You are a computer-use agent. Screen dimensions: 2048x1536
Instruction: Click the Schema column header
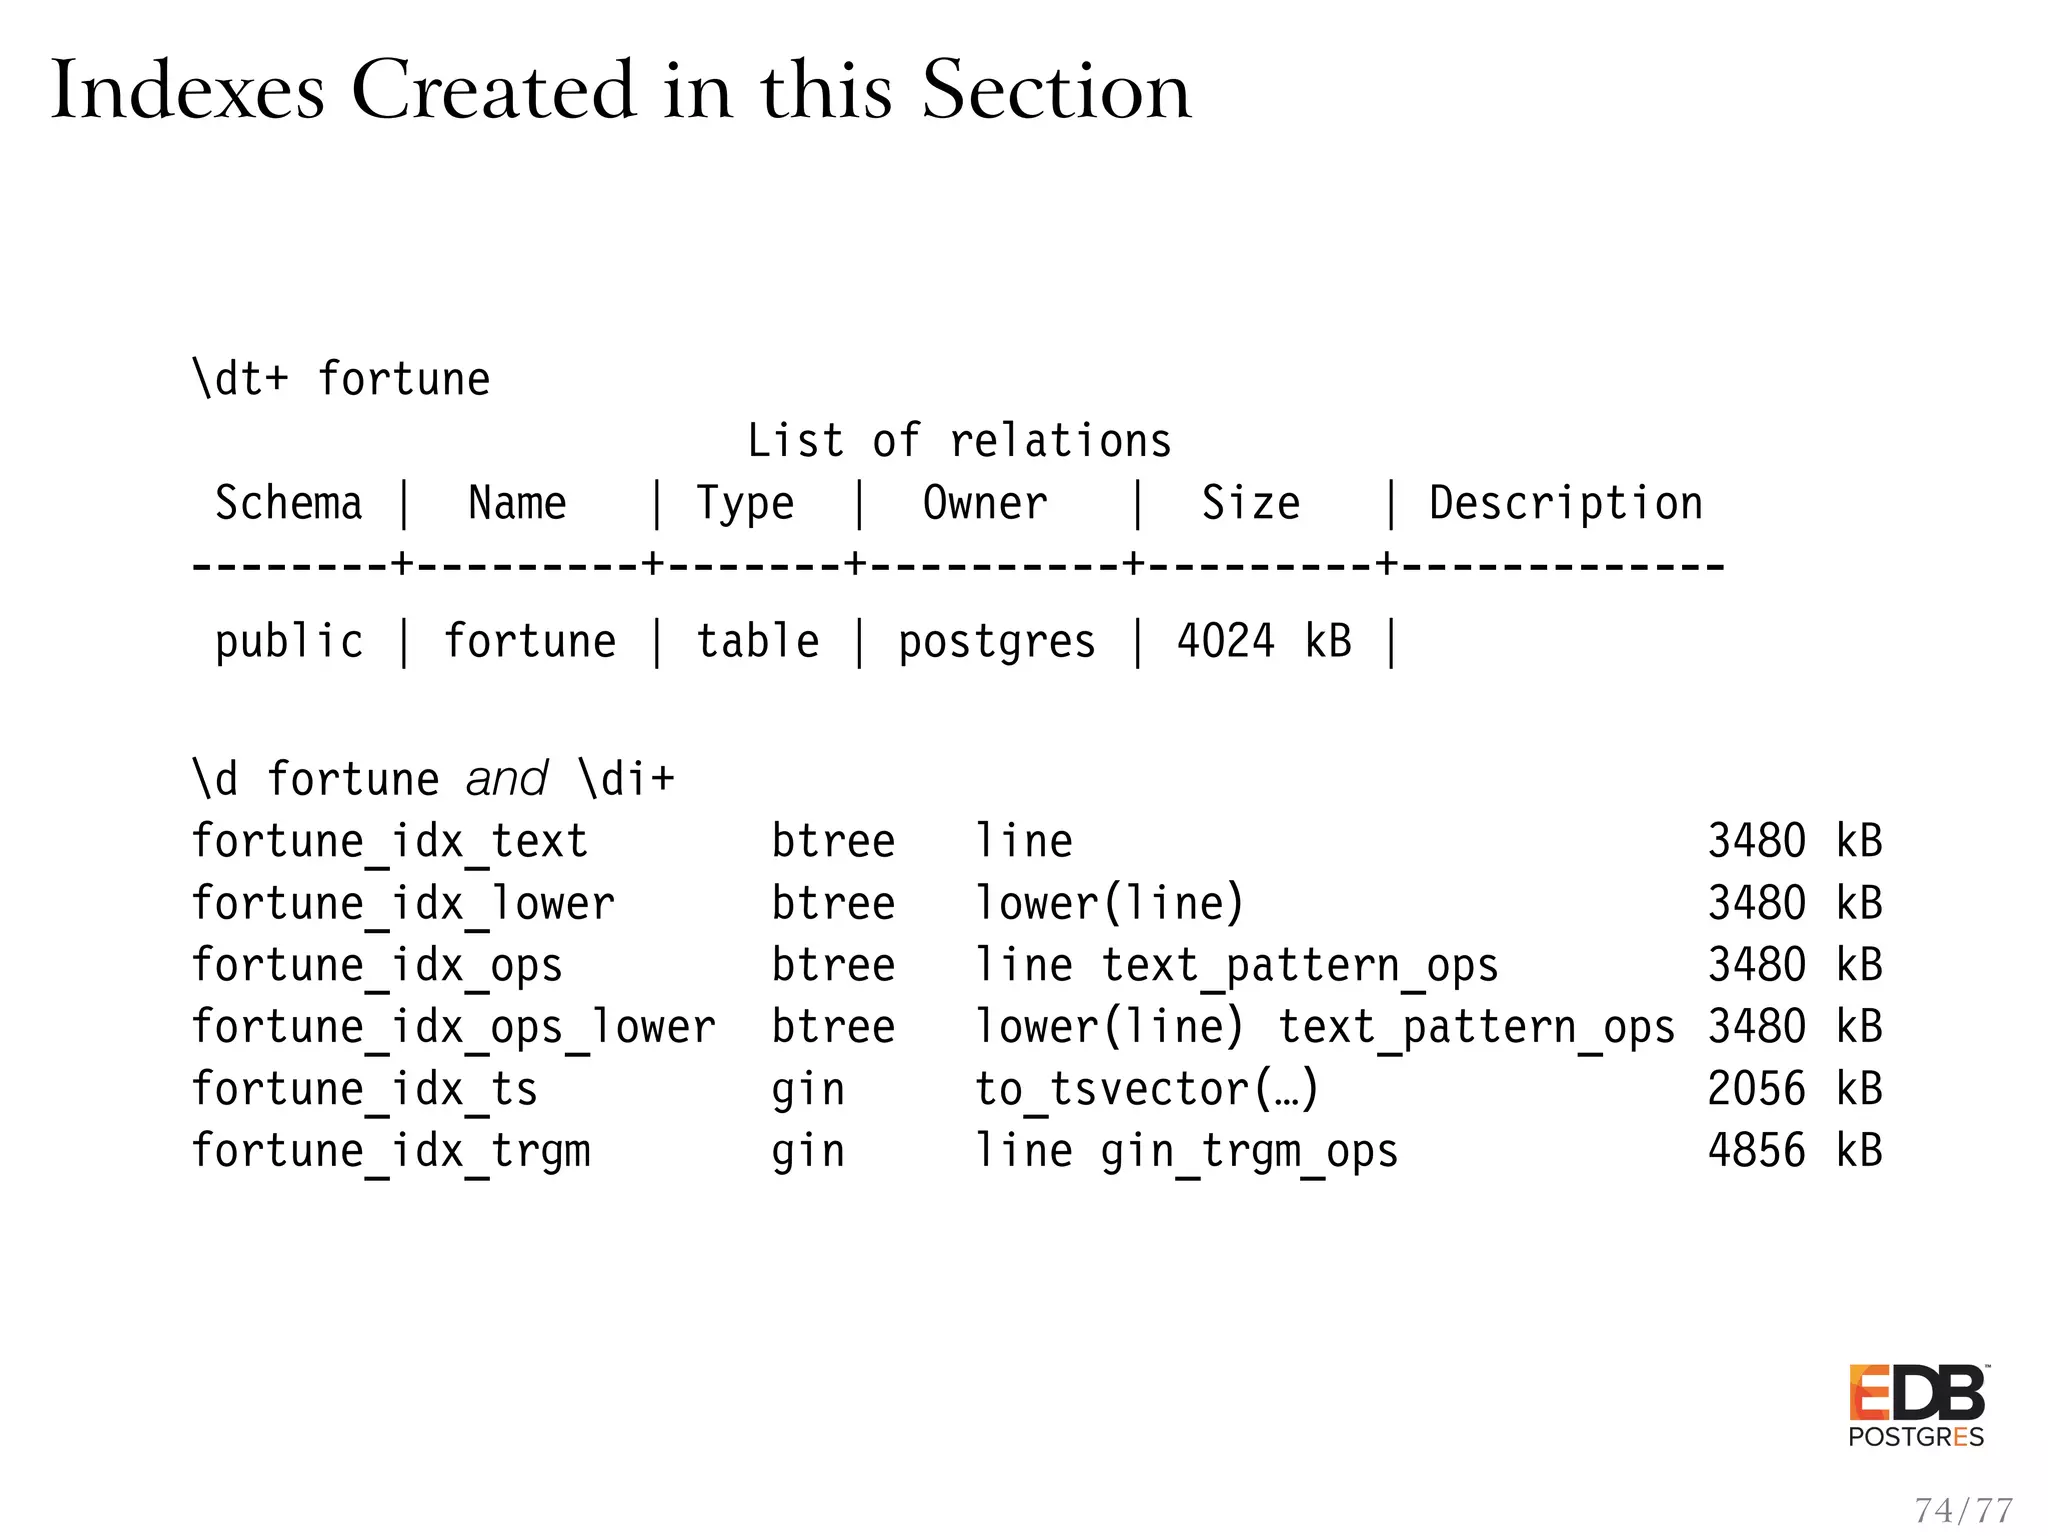(x=288, y=503)
